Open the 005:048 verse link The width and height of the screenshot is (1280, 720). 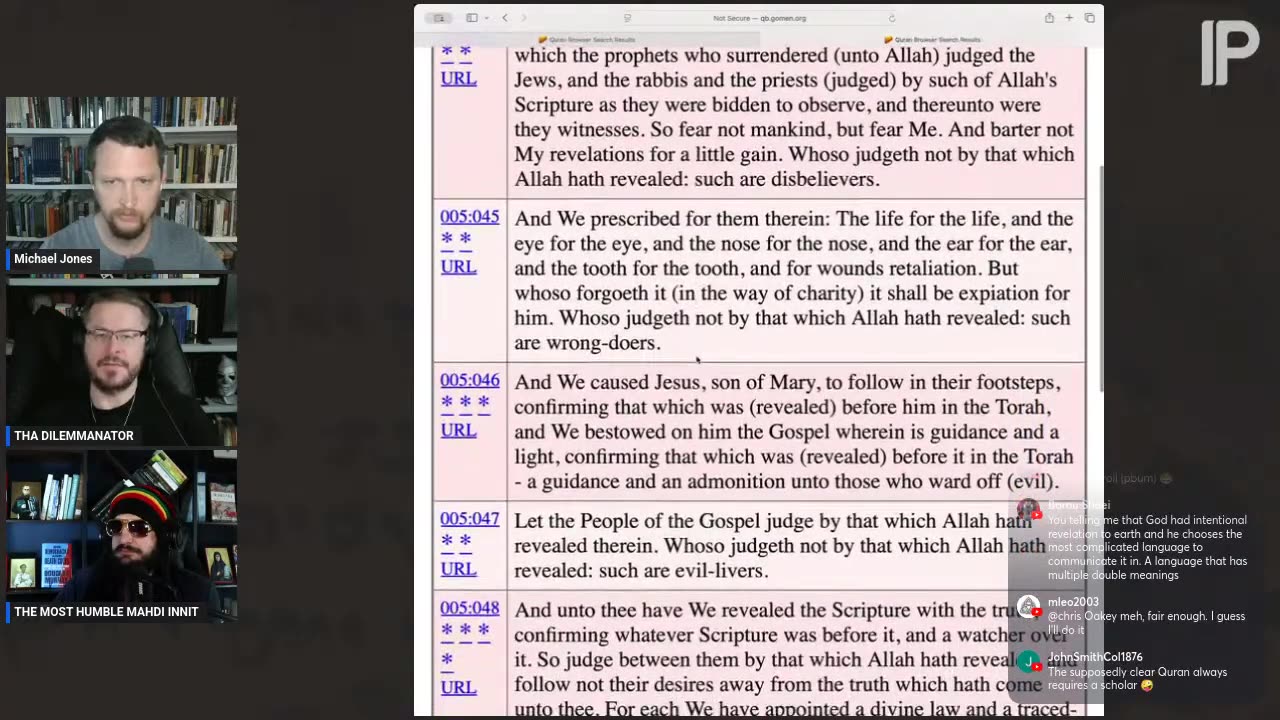(470, 608)
